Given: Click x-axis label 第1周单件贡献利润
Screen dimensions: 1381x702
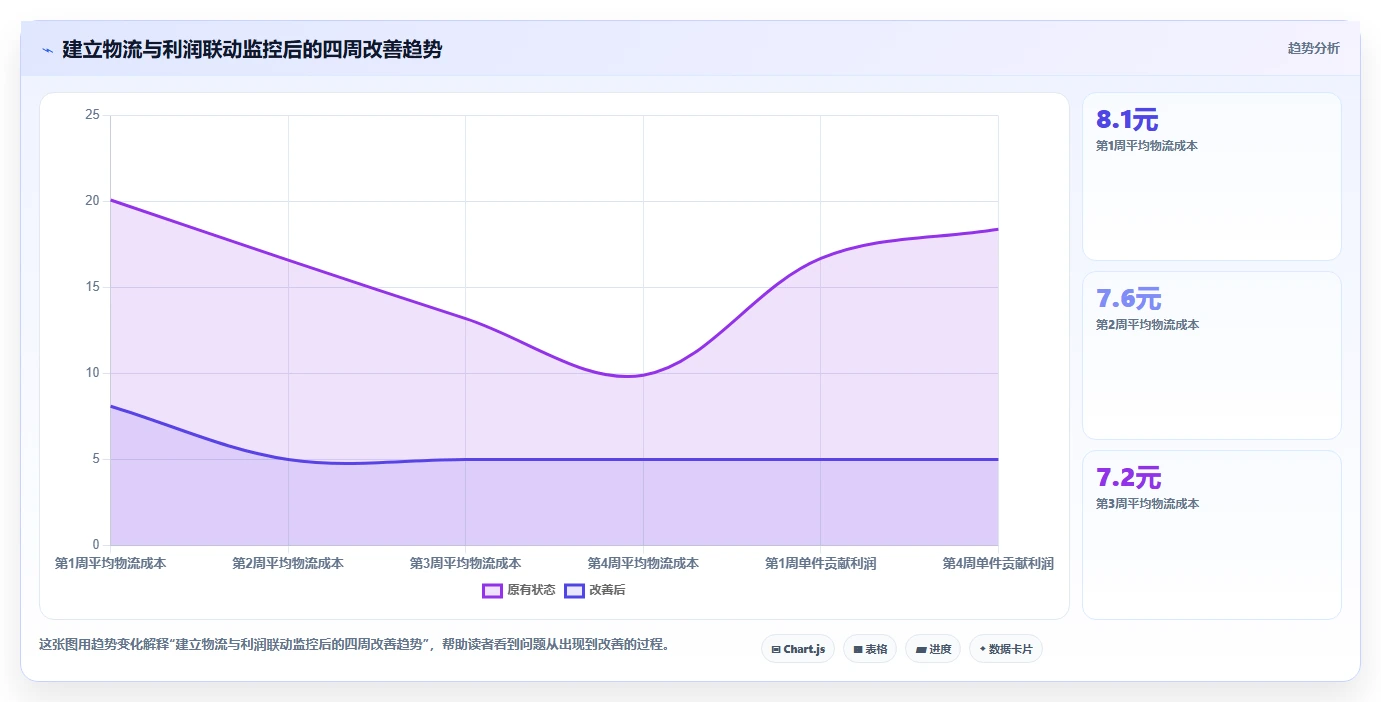Looking at the screenshot, I should [821, 564].
